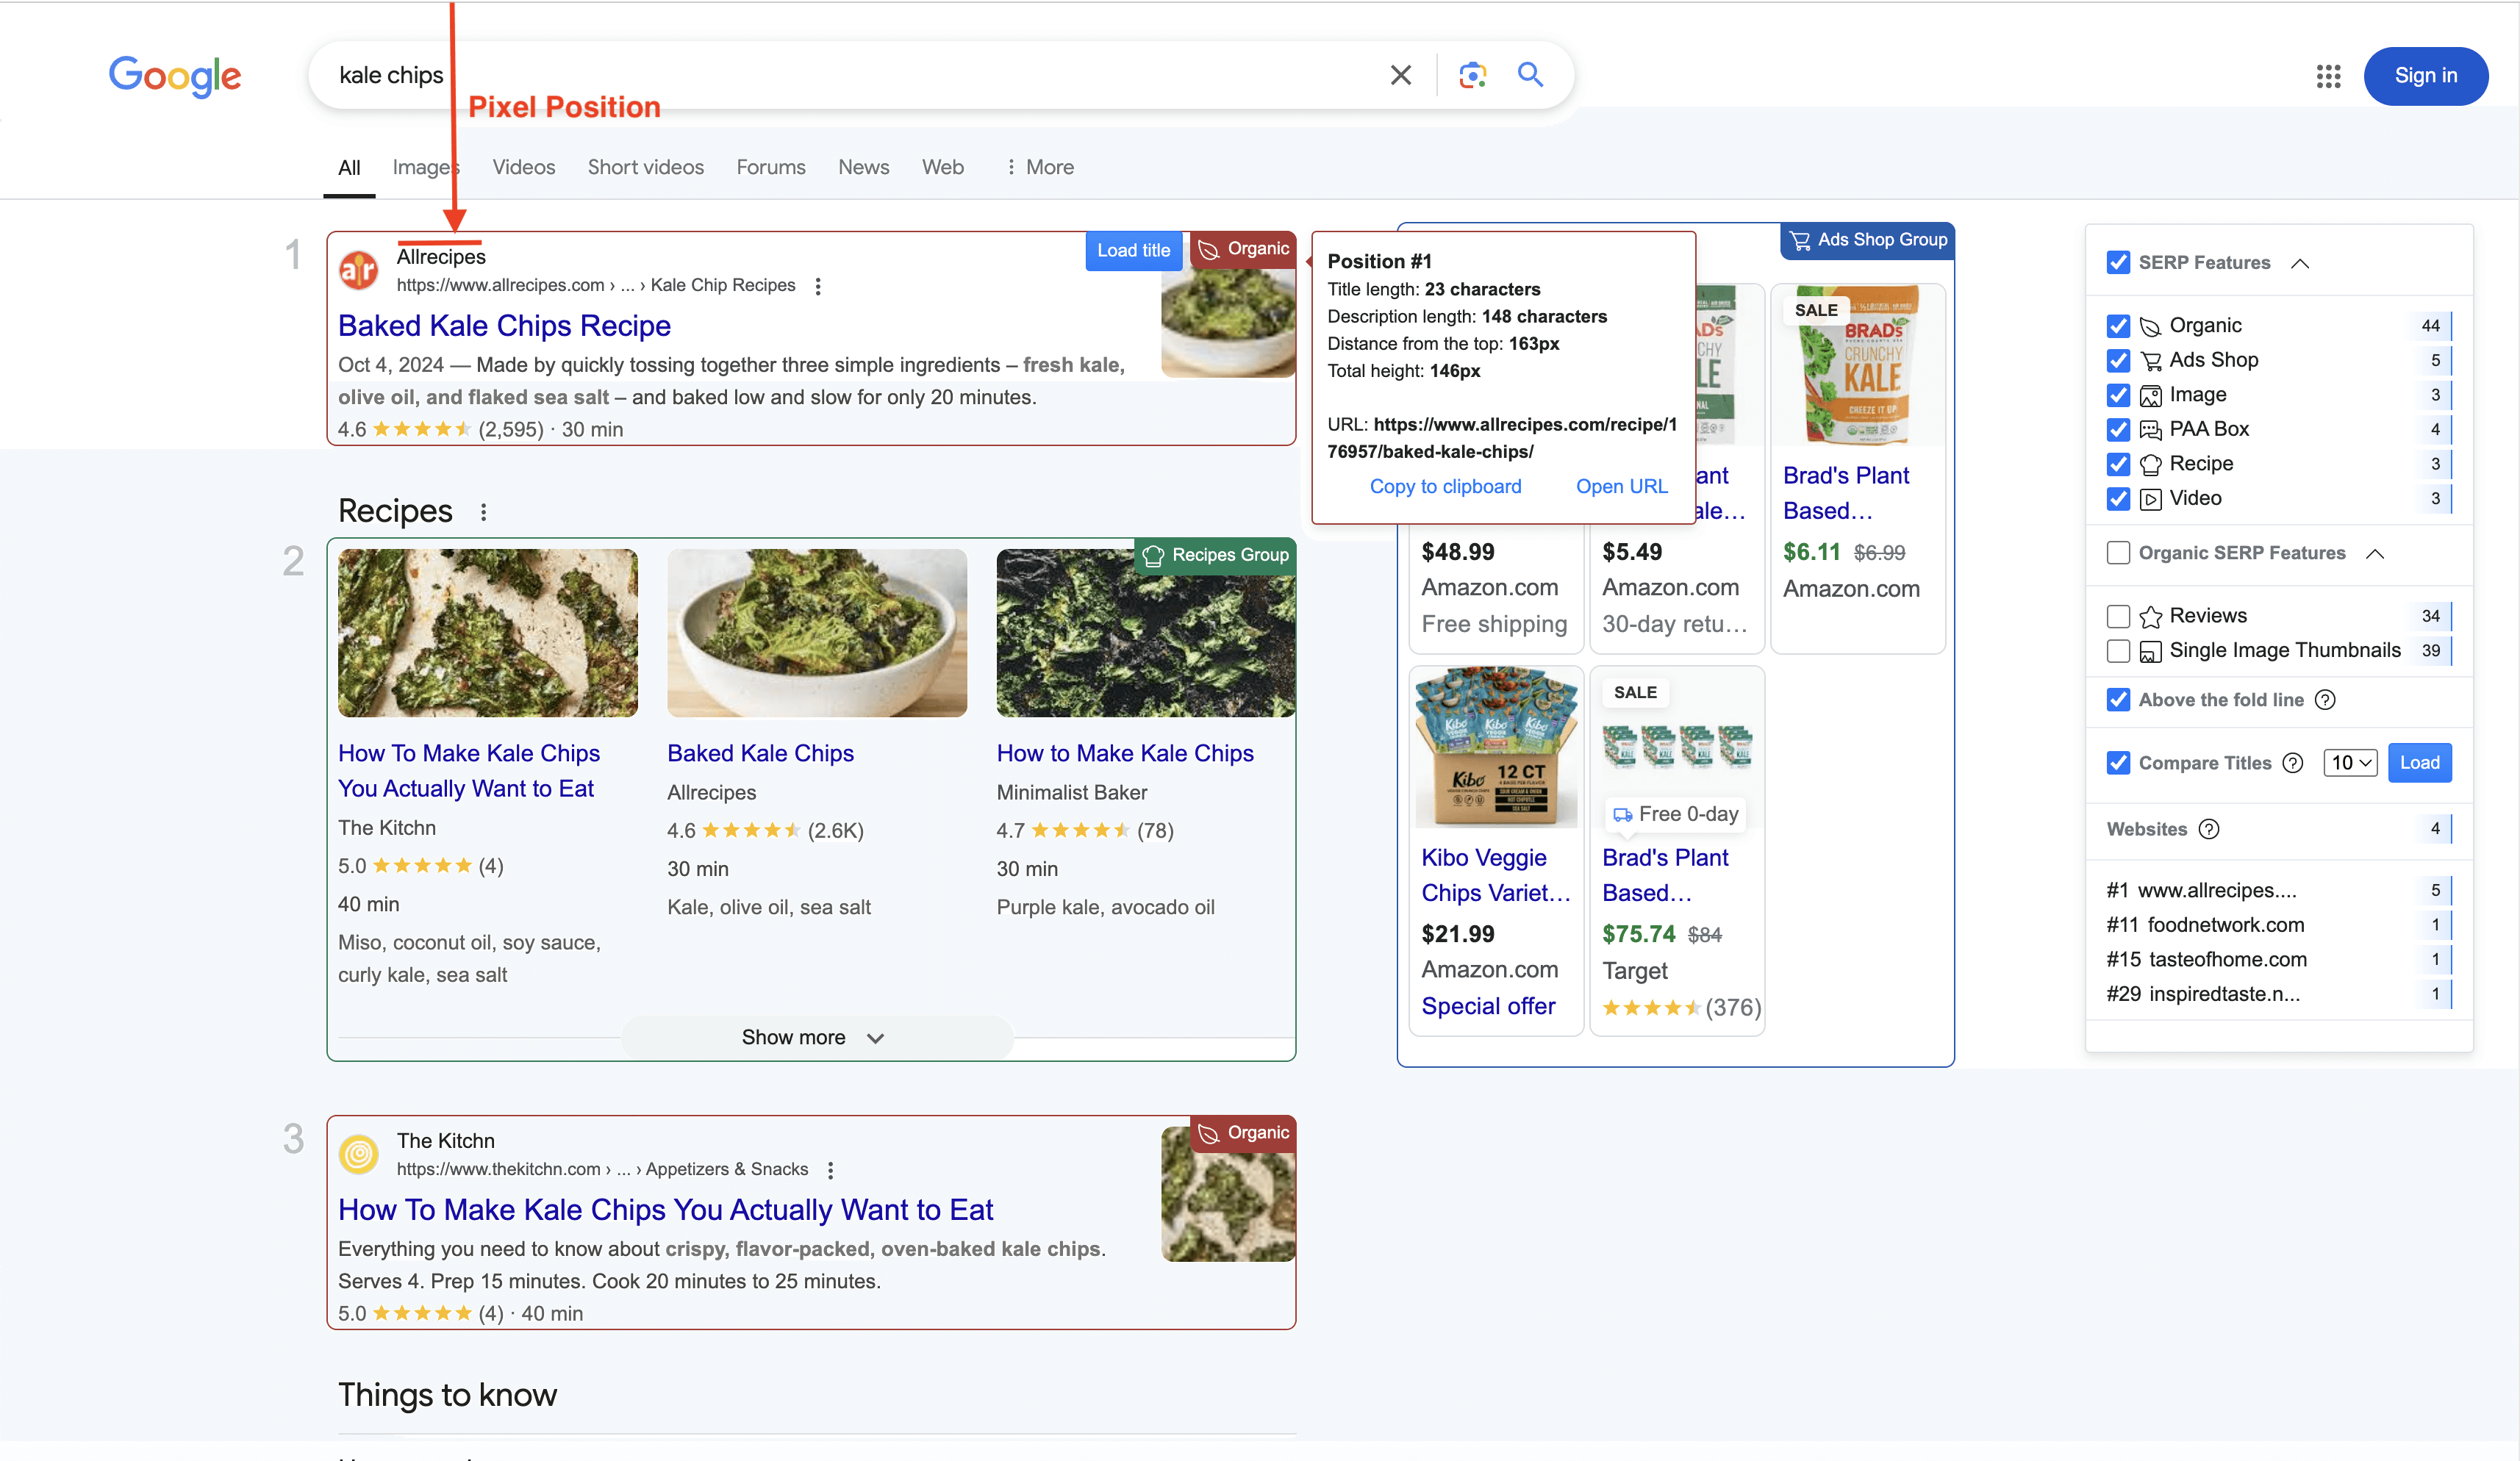Click the Websites help icon
The width and height of the screenshot is (2520, 1461).
(2209, 829)
